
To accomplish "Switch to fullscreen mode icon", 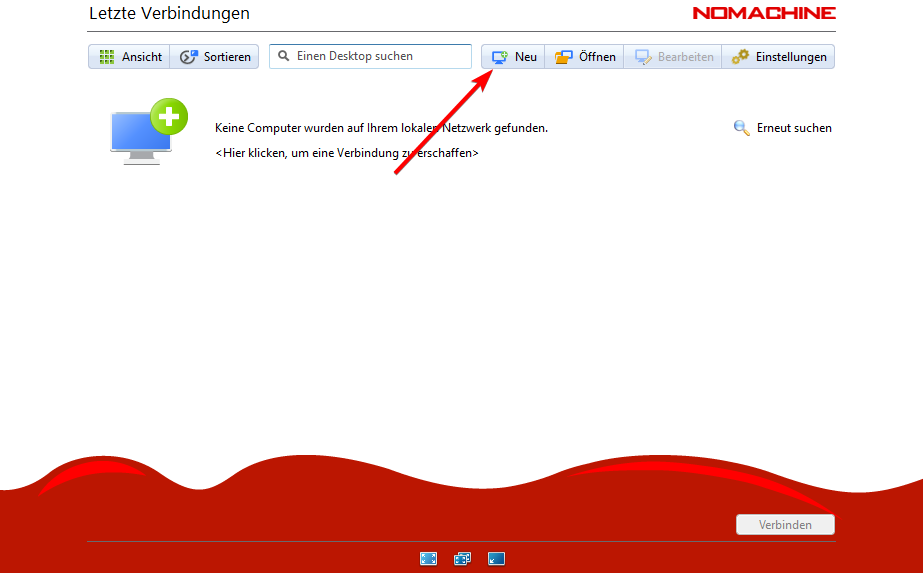I will pyautogui.click(x=428, y=559).
